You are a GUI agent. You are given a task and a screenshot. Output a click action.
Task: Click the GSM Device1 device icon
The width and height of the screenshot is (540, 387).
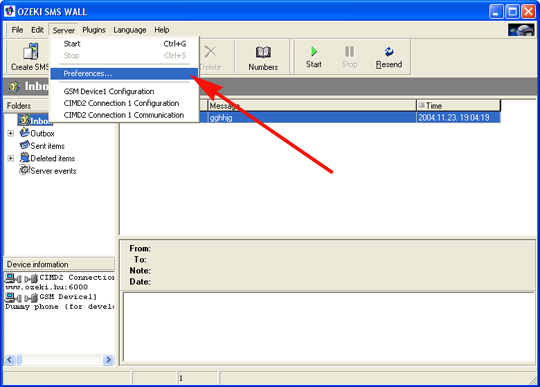click(21, 297)
